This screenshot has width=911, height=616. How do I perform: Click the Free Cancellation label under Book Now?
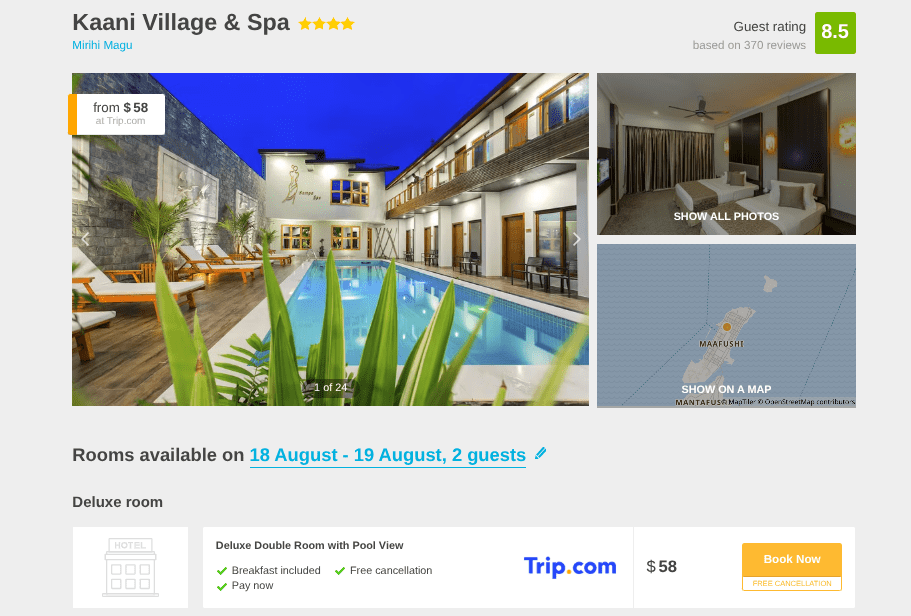pos(792,583)
